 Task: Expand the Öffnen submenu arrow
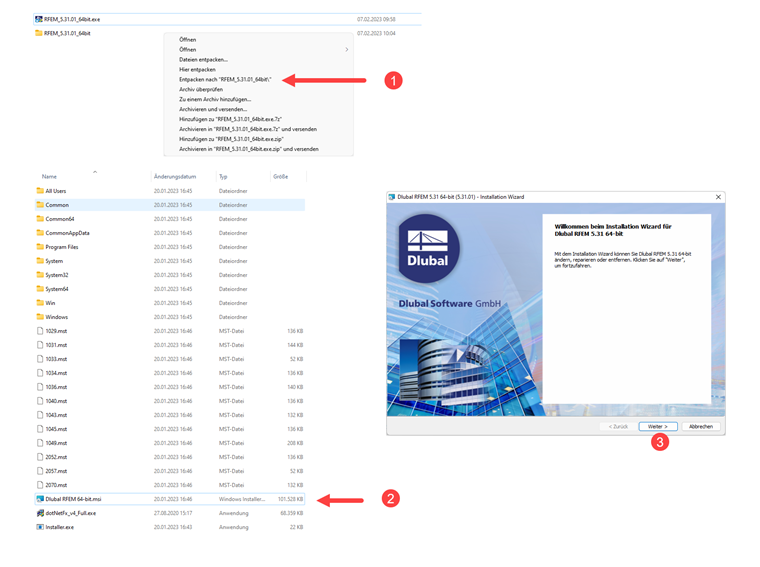click(x=347, y=49)
